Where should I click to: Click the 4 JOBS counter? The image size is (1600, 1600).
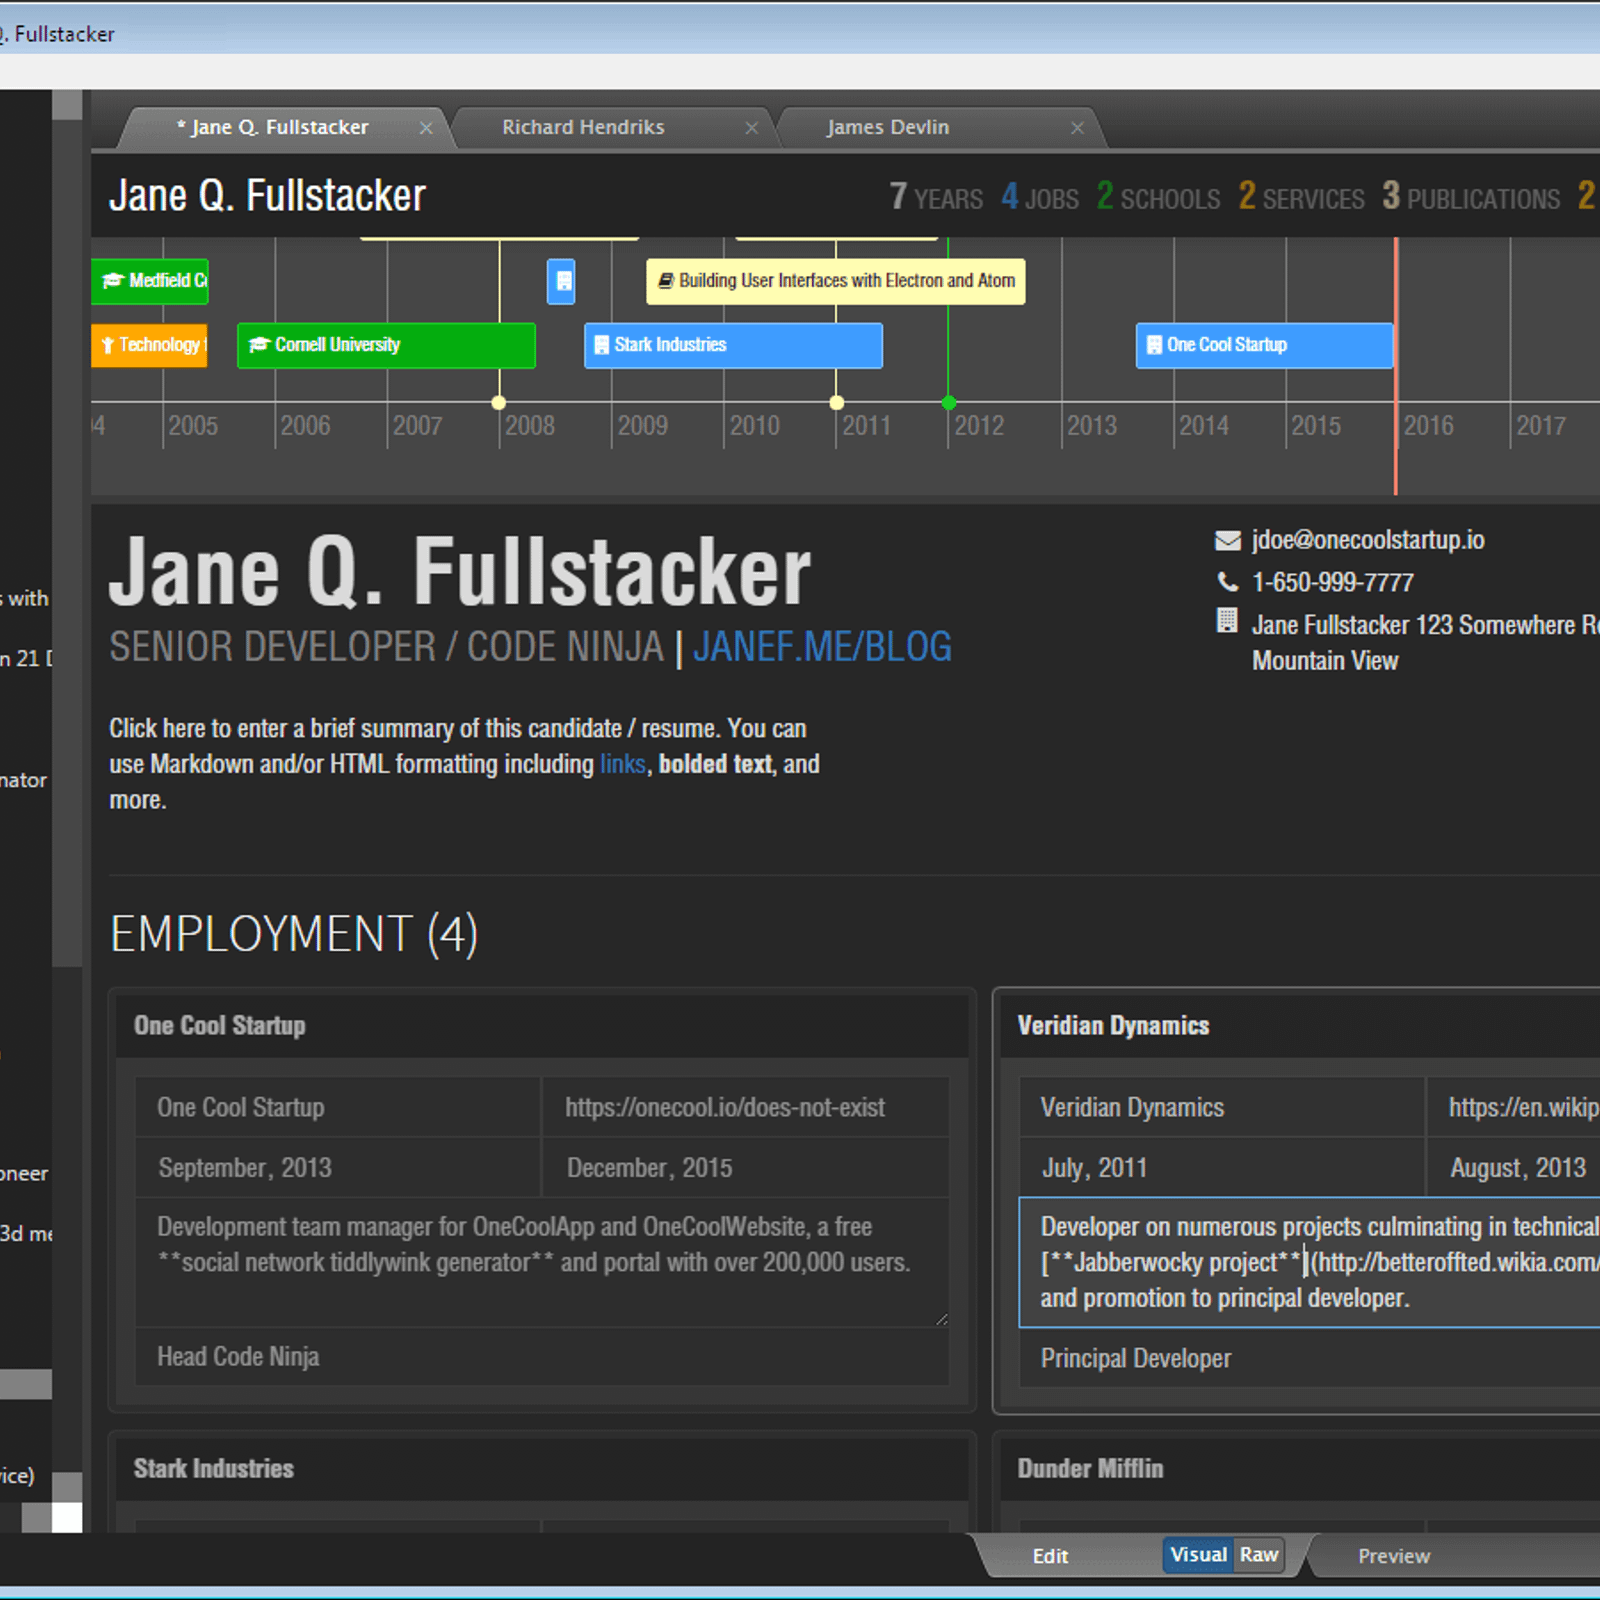click(x=1040, y=197)
